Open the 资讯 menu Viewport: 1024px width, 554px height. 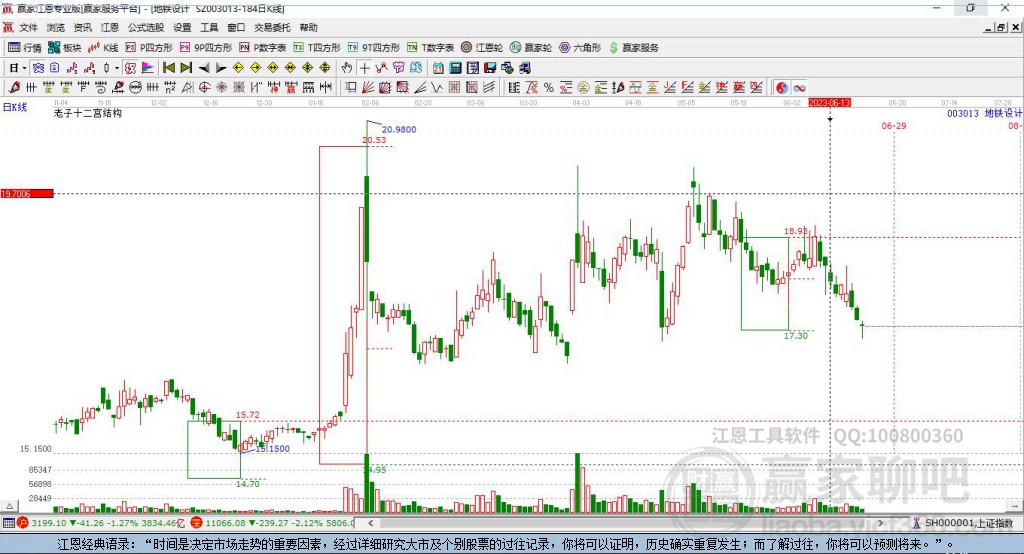pyautogui.click(x=82, y=27)
